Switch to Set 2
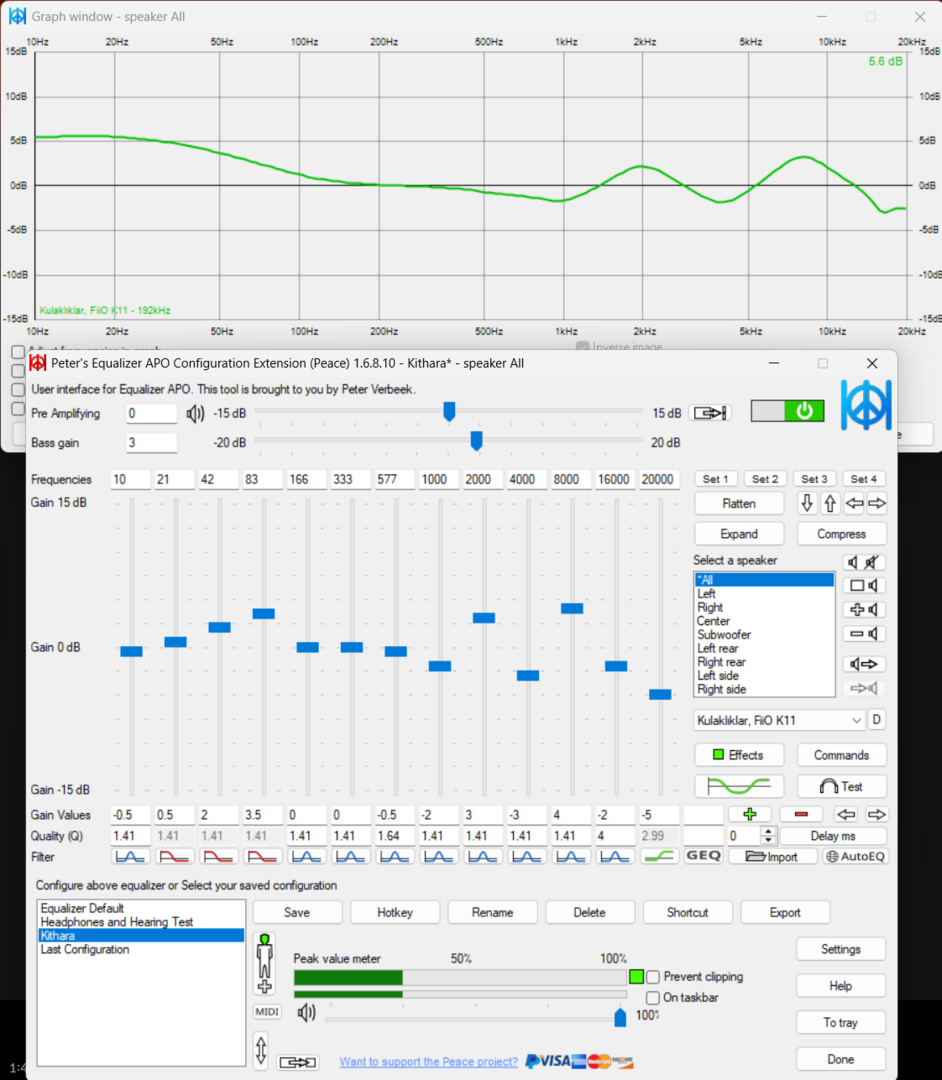This screenshot has height=1080, width=942. [x=765, y=479]
